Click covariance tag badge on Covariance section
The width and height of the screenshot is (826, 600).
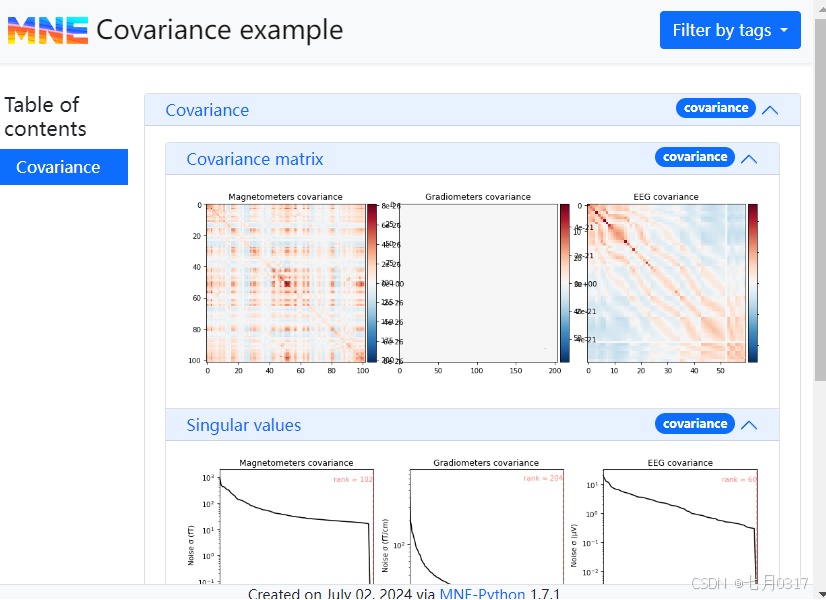point(716,108)
